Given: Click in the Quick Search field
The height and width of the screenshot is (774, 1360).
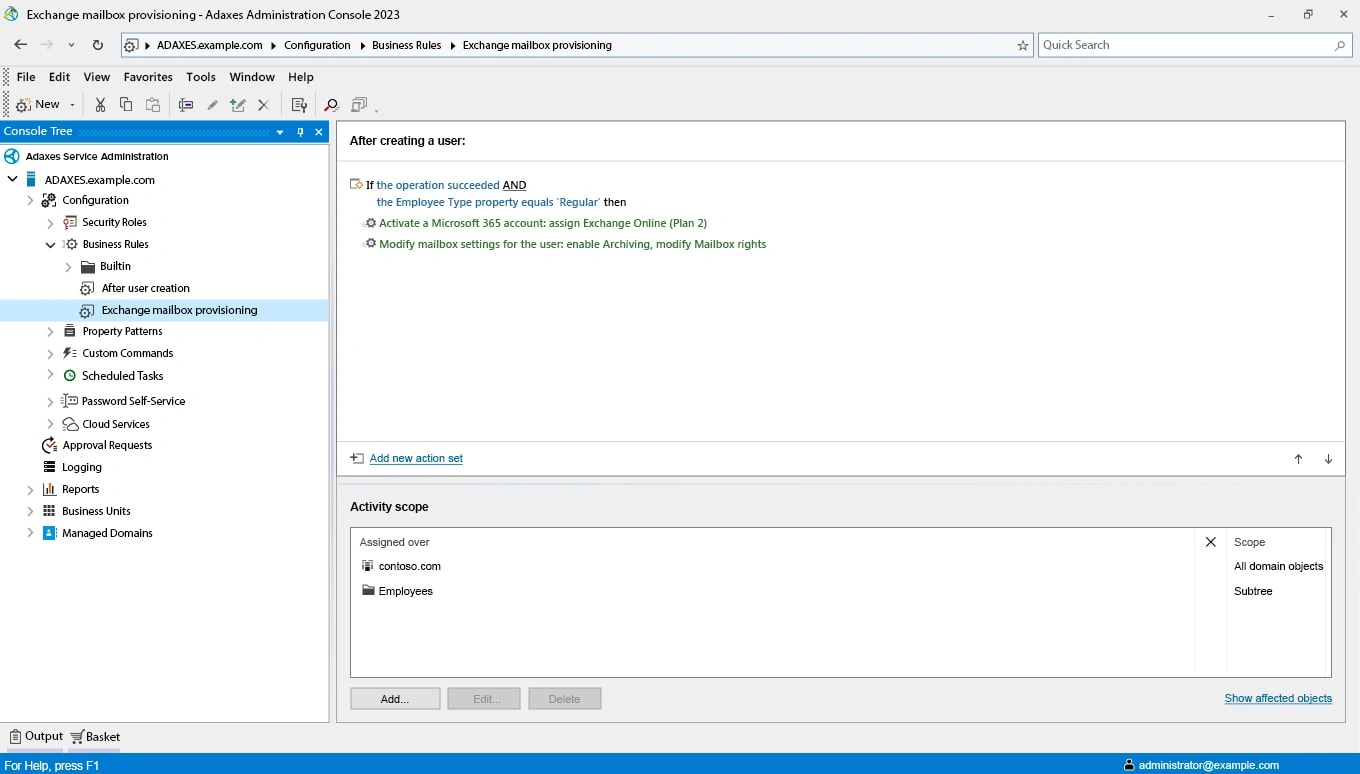Looking at the screenshot, I should click(1185, 45).
